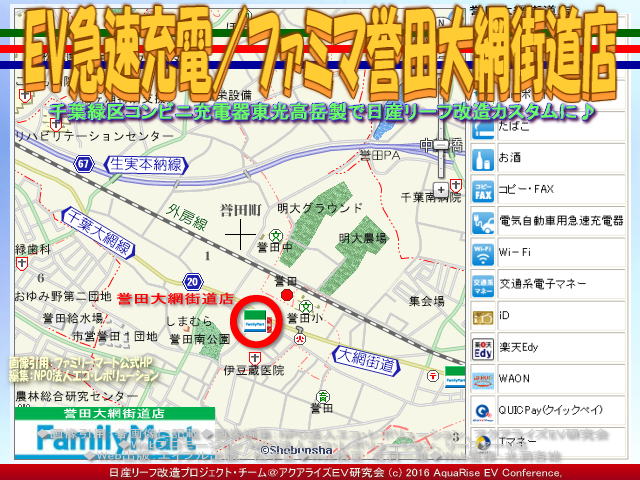Click the Copy FAX service icon

pyautogui.click(x=483, y=191)
